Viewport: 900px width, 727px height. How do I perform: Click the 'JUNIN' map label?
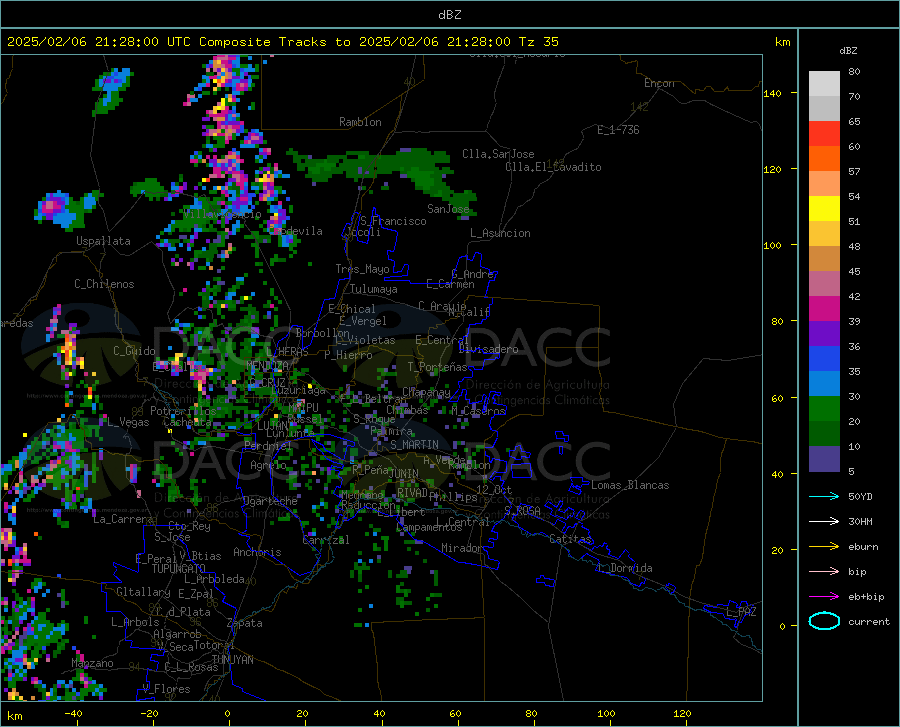coord(404,474)
